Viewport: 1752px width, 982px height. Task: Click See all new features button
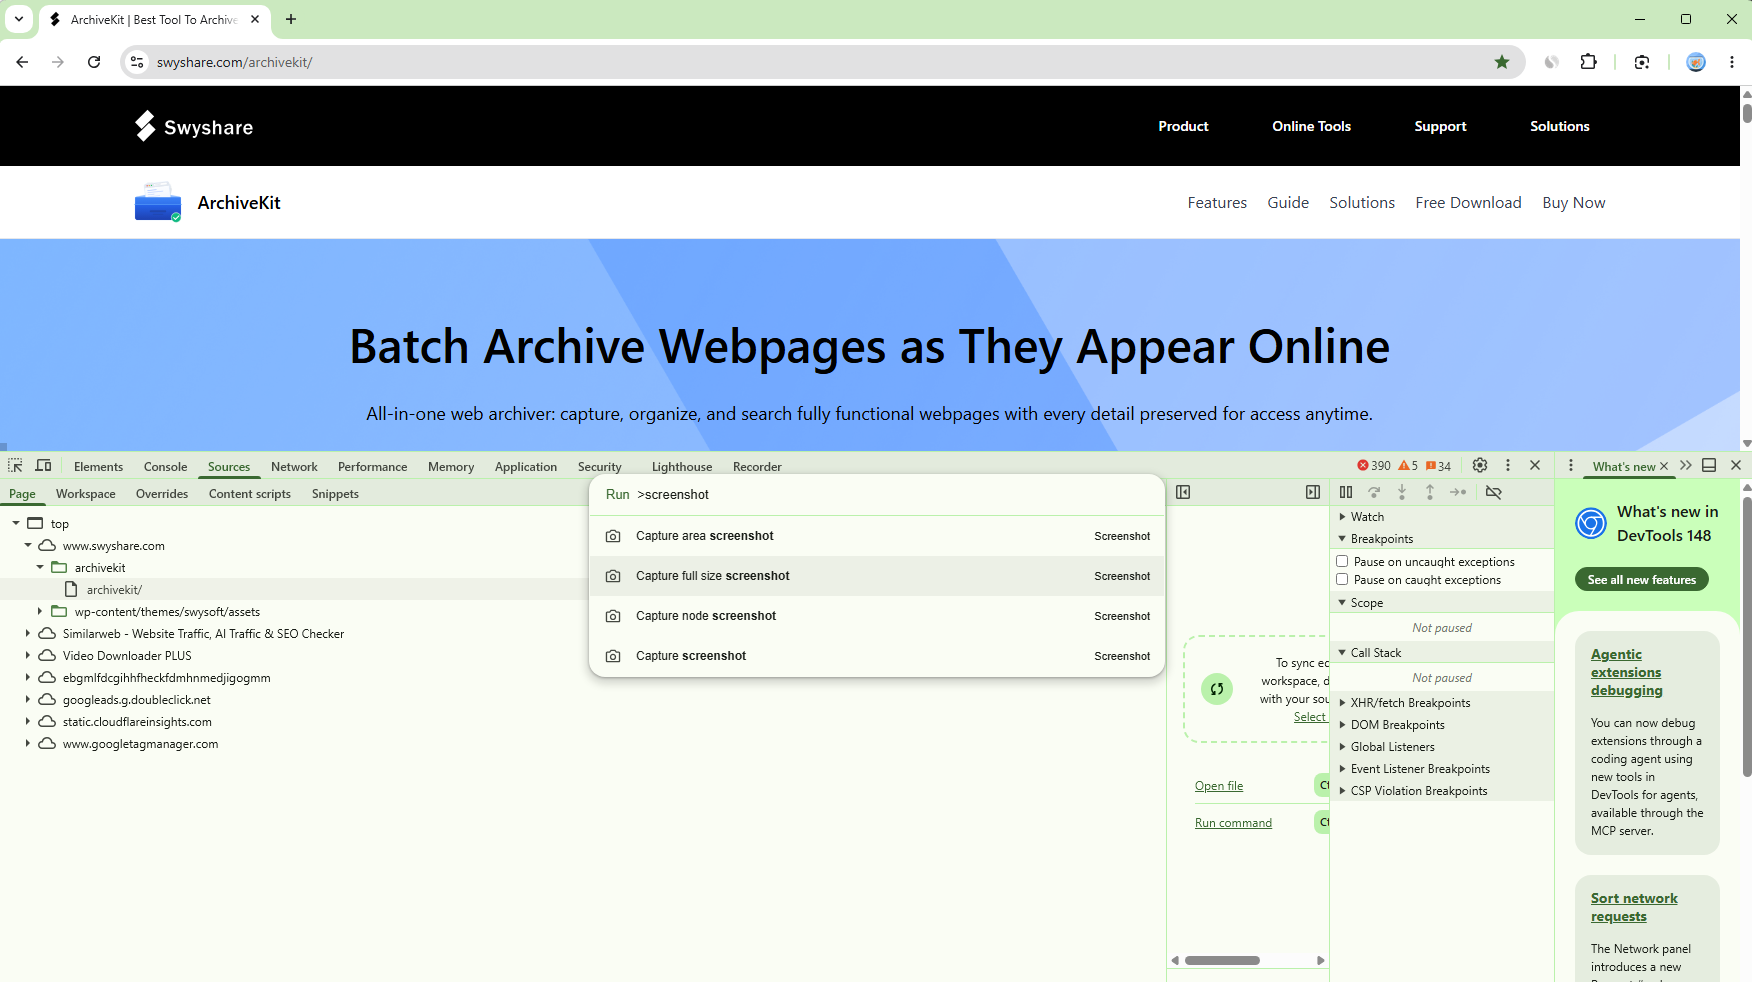(1642, 580)
